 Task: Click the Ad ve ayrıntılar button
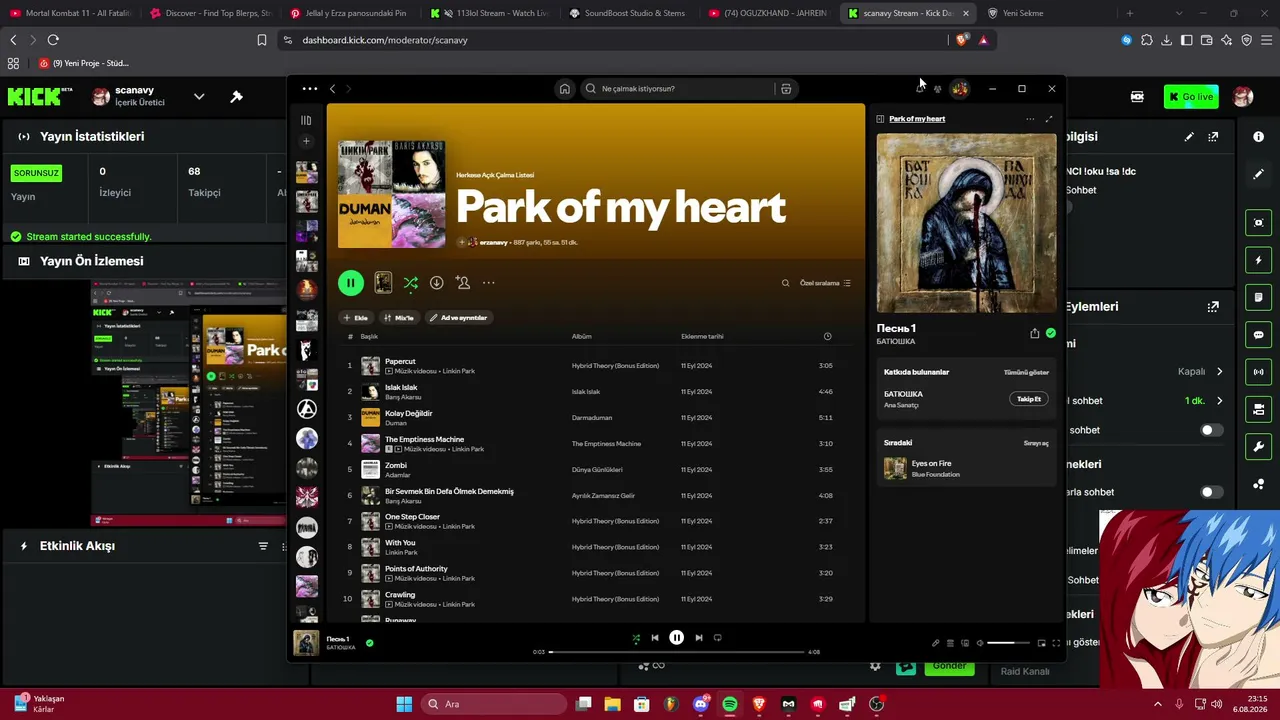459,318
